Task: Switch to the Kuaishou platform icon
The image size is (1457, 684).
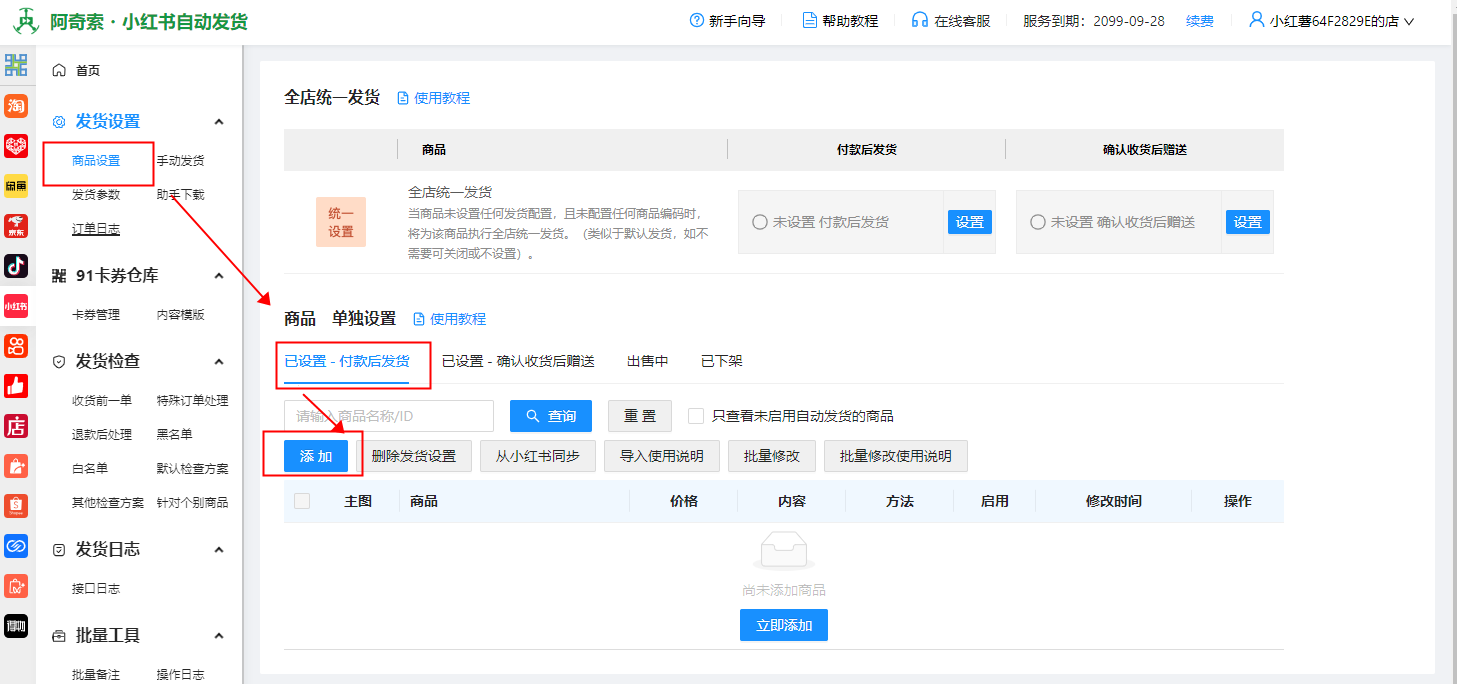Action: coord(16,346)
